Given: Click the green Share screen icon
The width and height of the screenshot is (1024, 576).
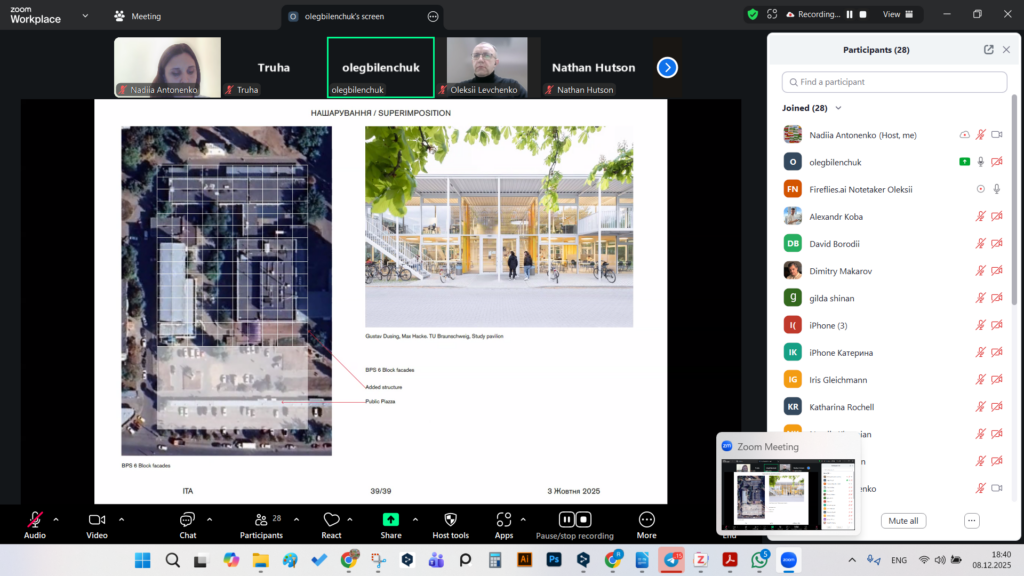Looking at the screenshot, I should tap(391, 519).
